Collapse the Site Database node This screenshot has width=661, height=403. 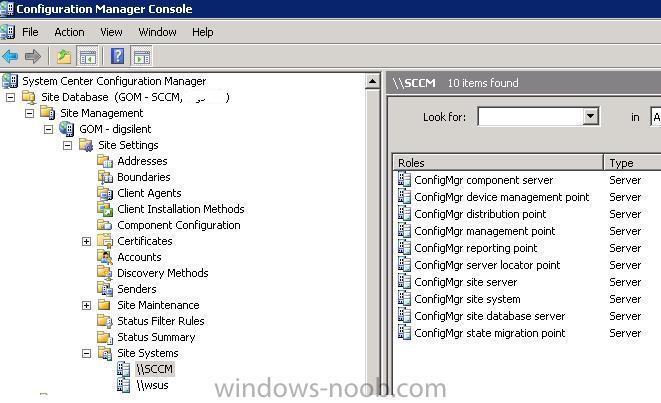pyautogui.click(x=11, y=97)
